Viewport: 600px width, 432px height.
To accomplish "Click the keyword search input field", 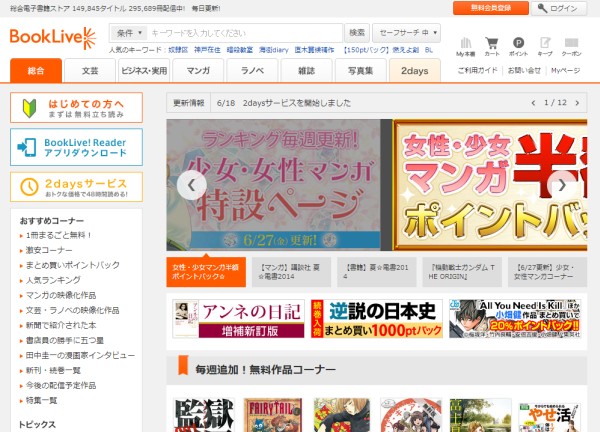I will (245, 32).
